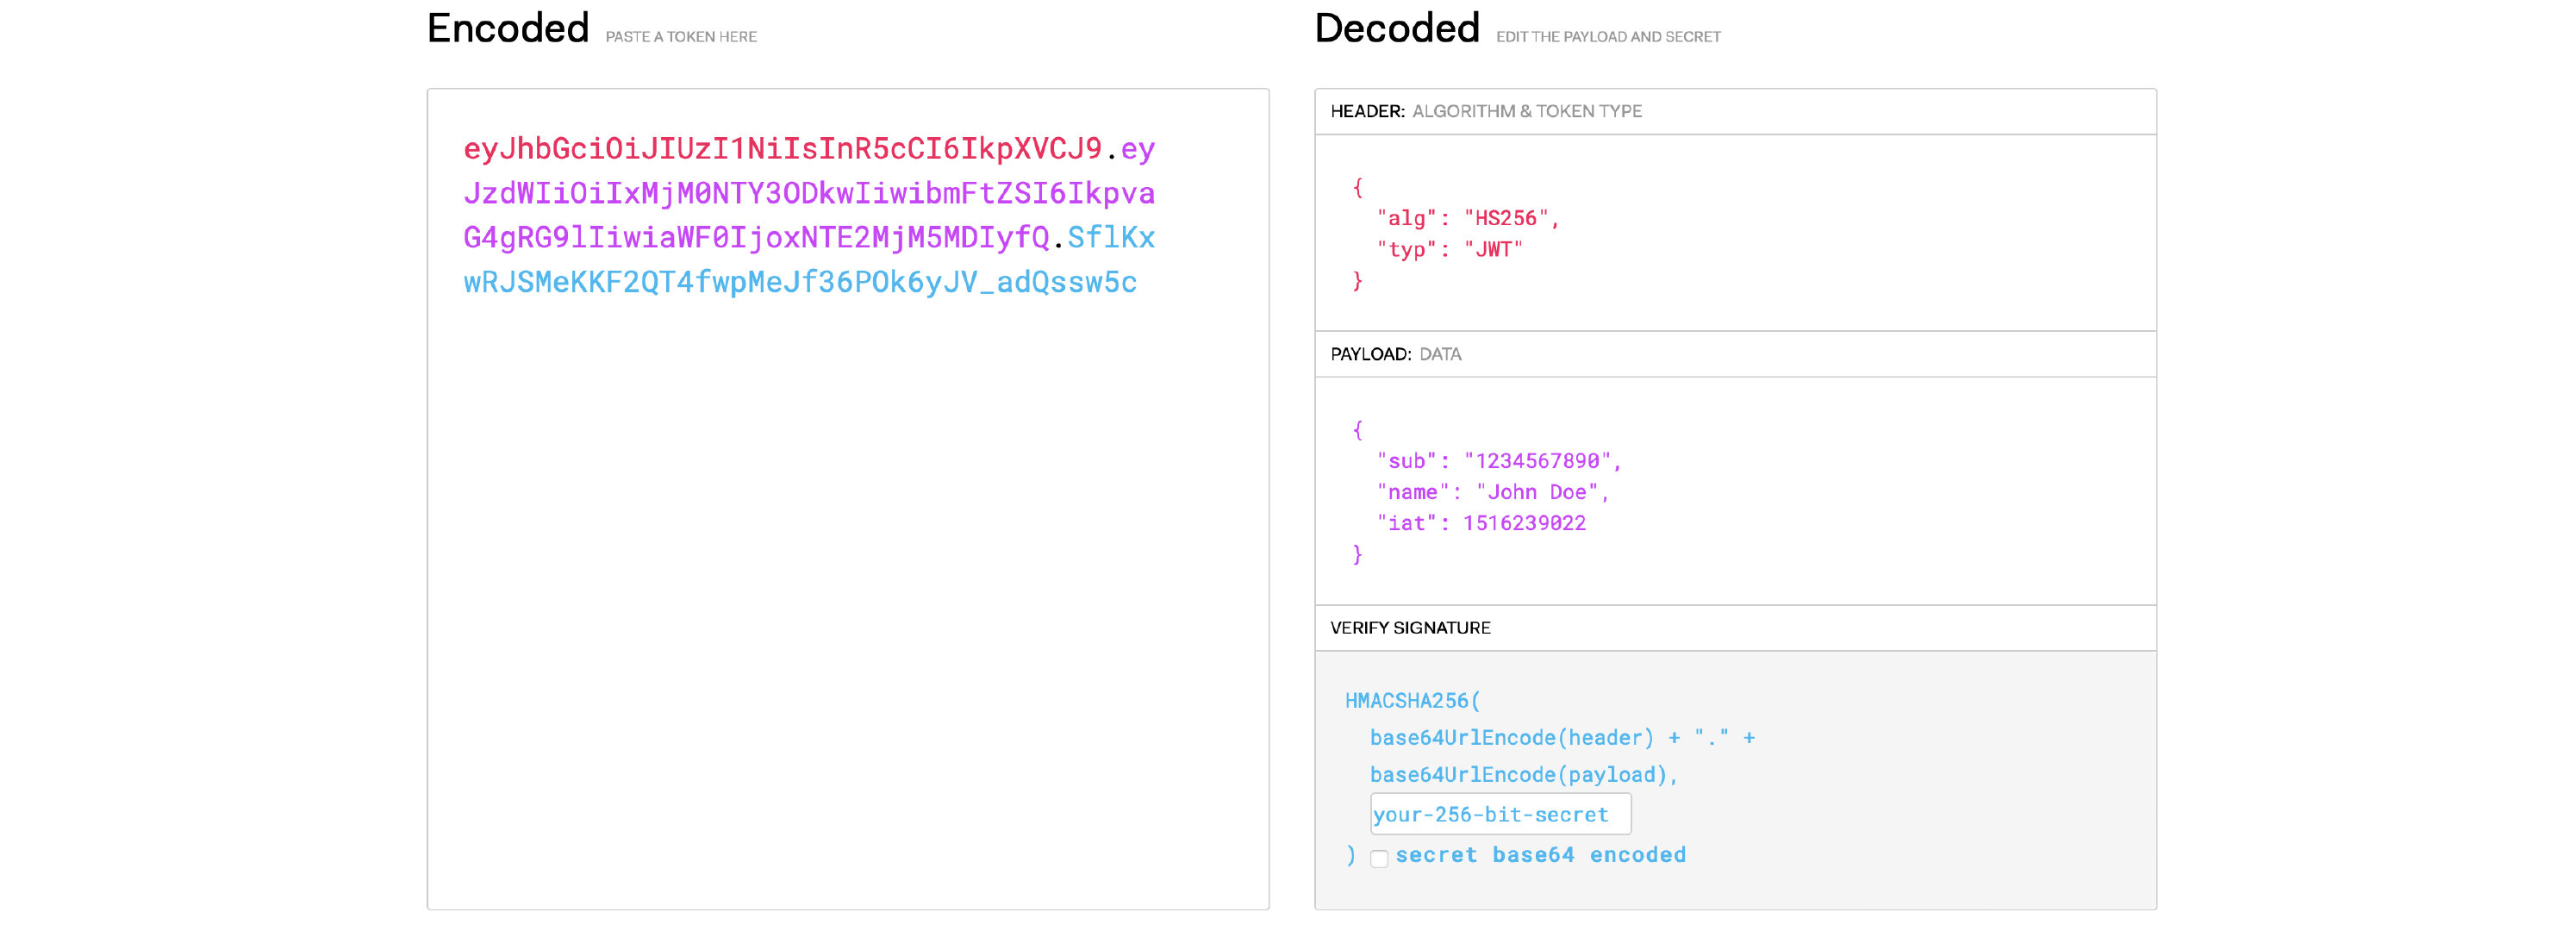
Task: Click the base64UrlEncode(header) line
Action: click(x=1511, y=738)
